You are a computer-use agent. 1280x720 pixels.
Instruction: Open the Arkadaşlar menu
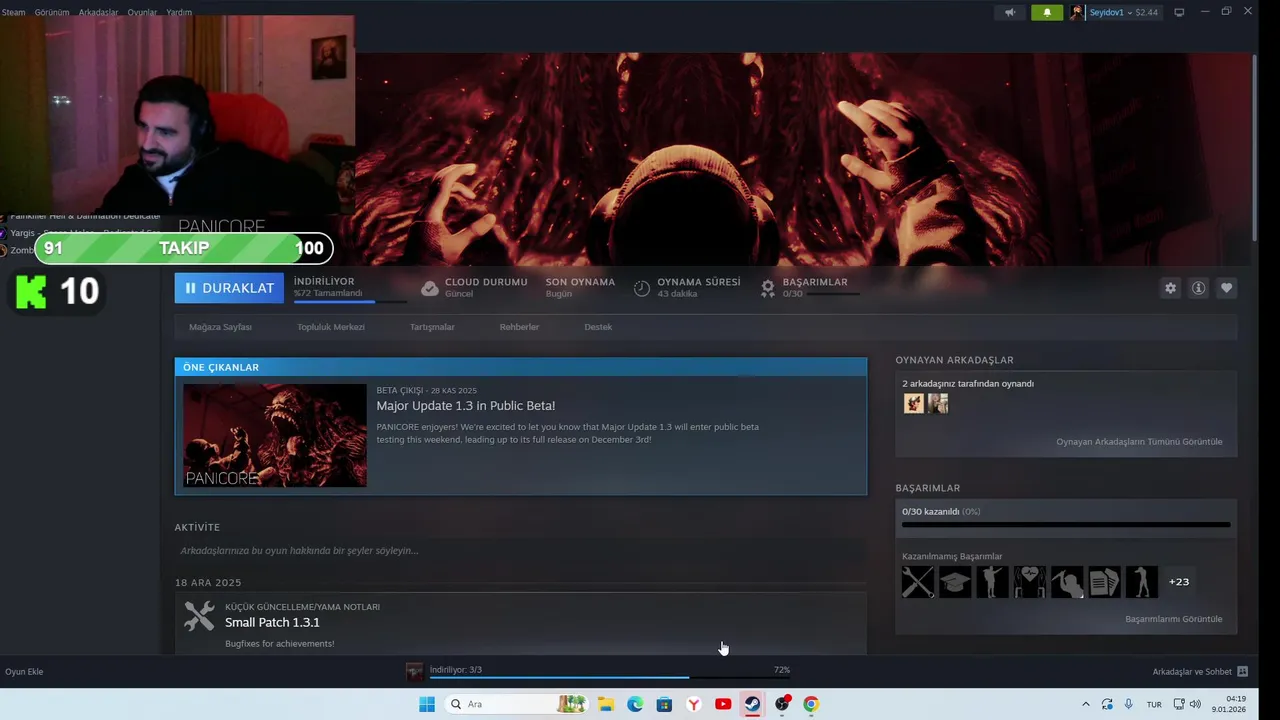pyautogui.click(x=98, y=12)
